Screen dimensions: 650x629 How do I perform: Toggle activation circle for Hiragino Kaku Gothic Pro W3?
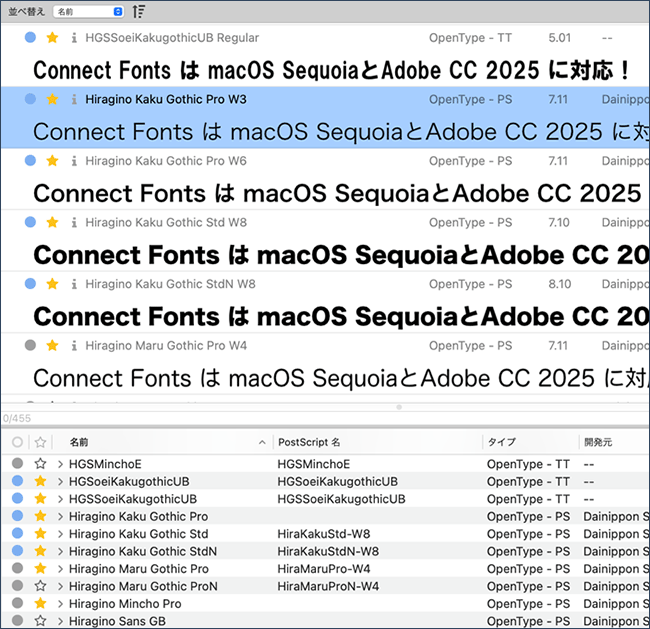[x=30, y=99]
